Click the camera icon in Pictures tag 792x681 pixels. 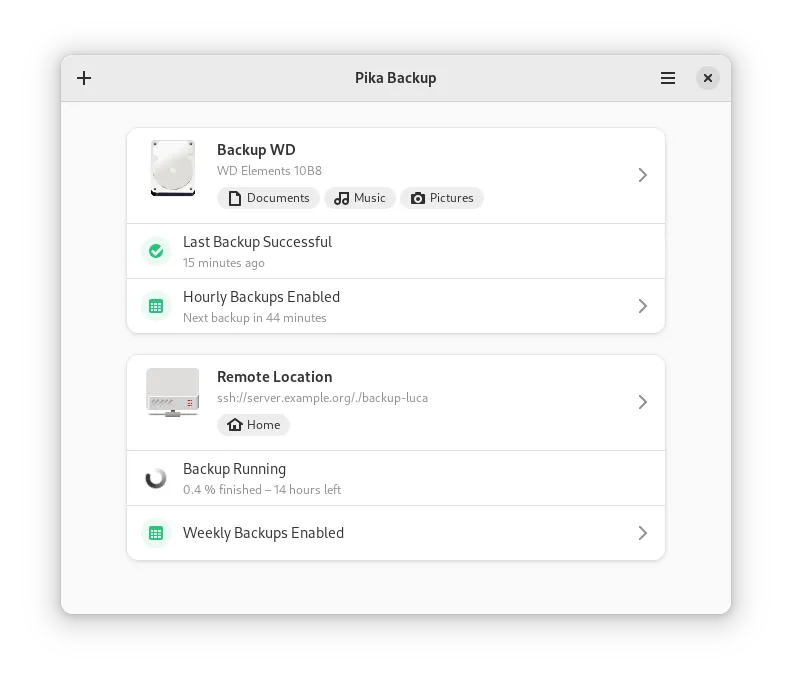click(418, 198)
